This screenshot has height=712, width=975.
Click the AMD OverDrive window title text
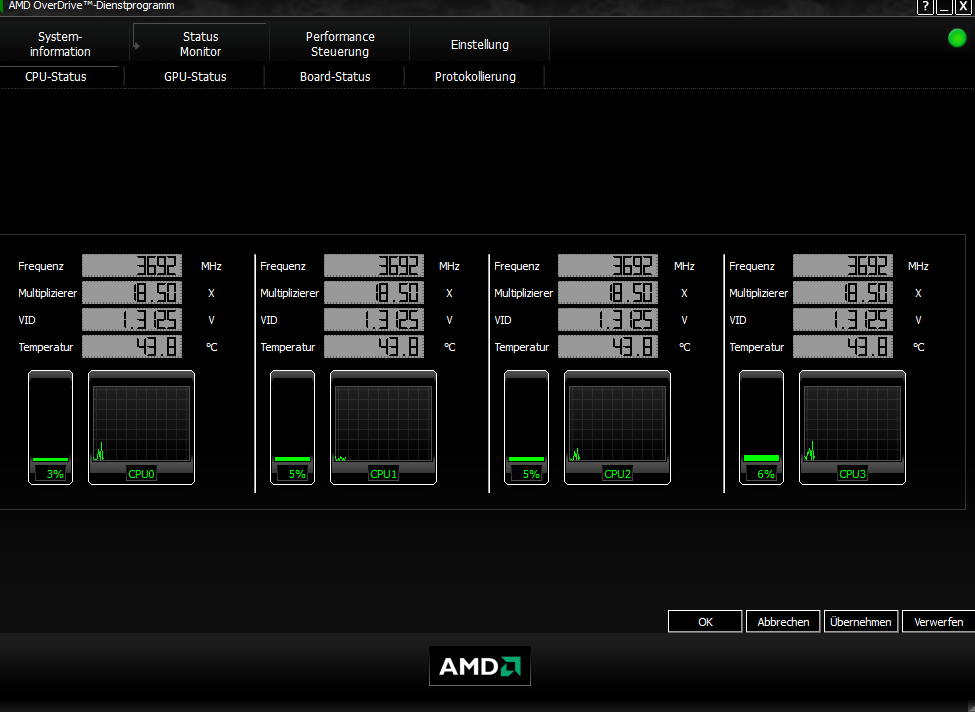tap(91, 6)
